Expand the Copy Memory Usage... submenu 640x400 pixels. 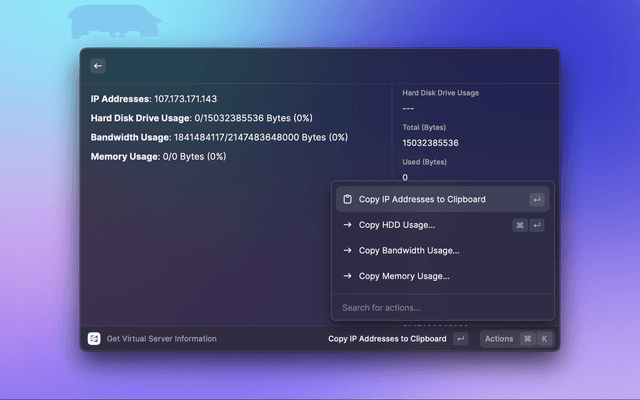click(x=404, y=276)
